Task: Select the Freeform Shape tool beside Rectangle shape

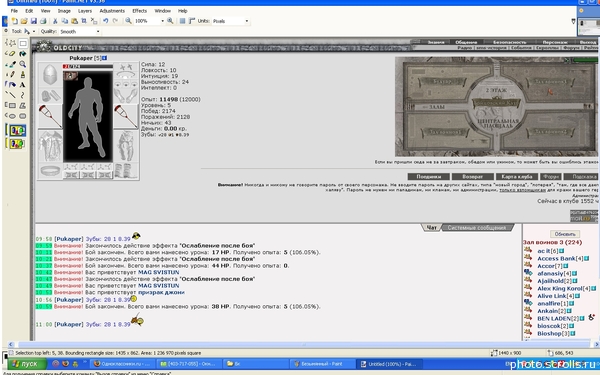Action: coord(23,105)
